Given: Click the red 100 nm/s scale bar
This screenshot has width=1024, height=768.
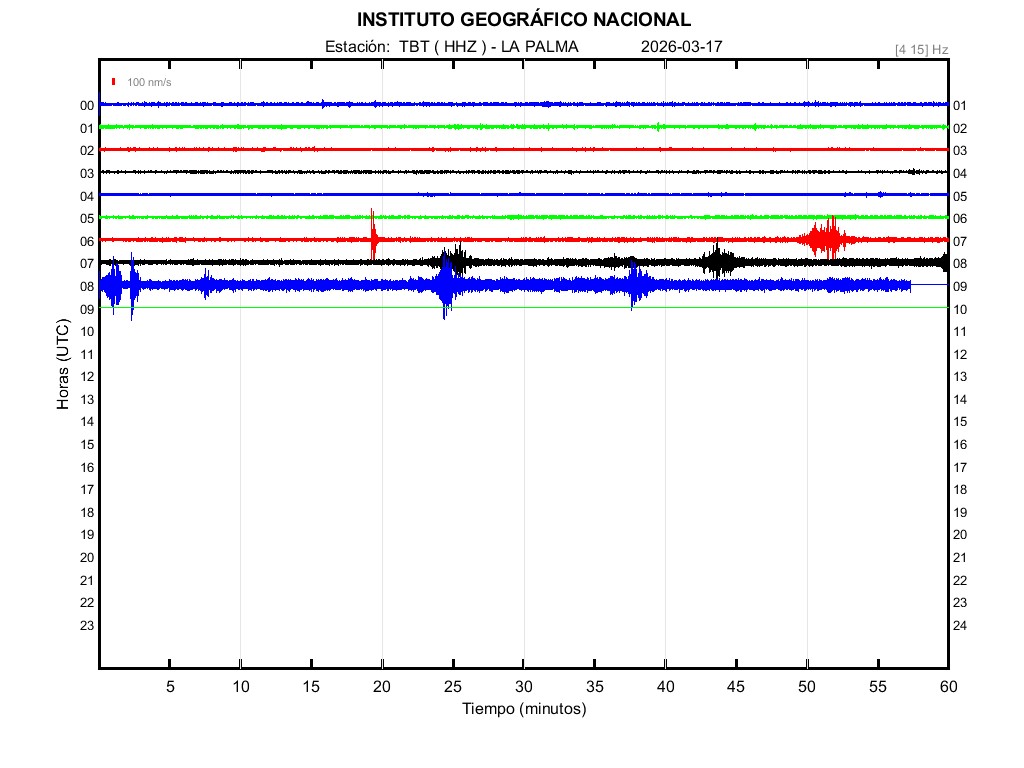Looking at the screenshot, I should point(114,82).
